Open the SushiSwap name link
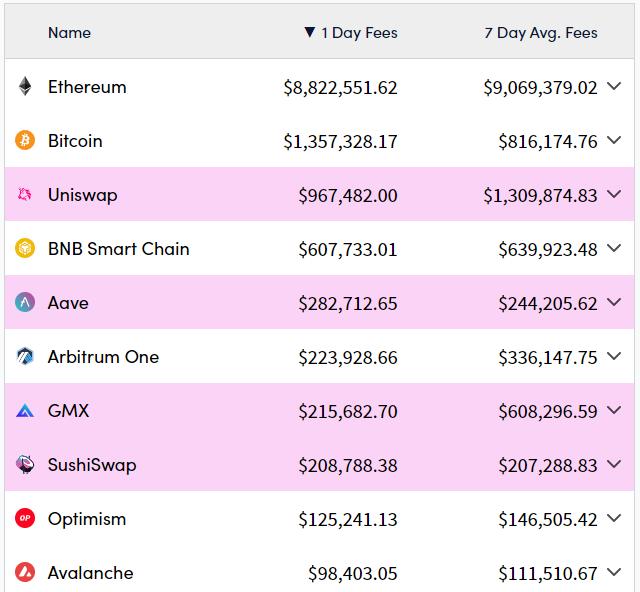 pos(92,465)
